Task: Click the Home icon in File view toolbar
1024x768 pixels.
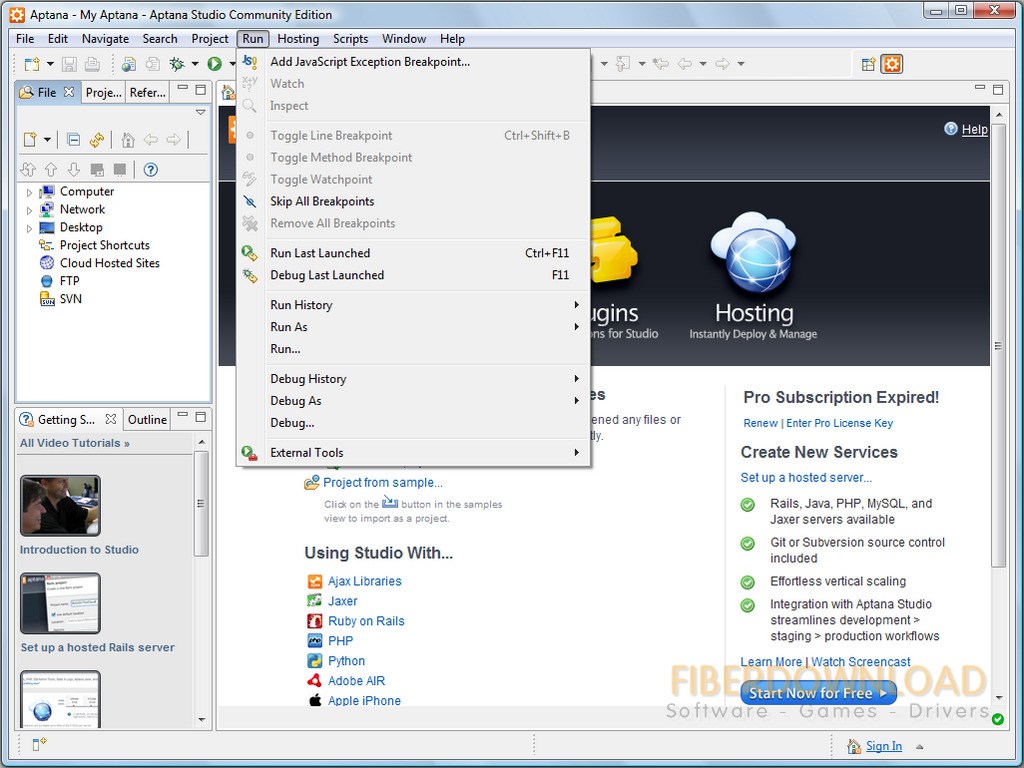Action: [128, 139]
